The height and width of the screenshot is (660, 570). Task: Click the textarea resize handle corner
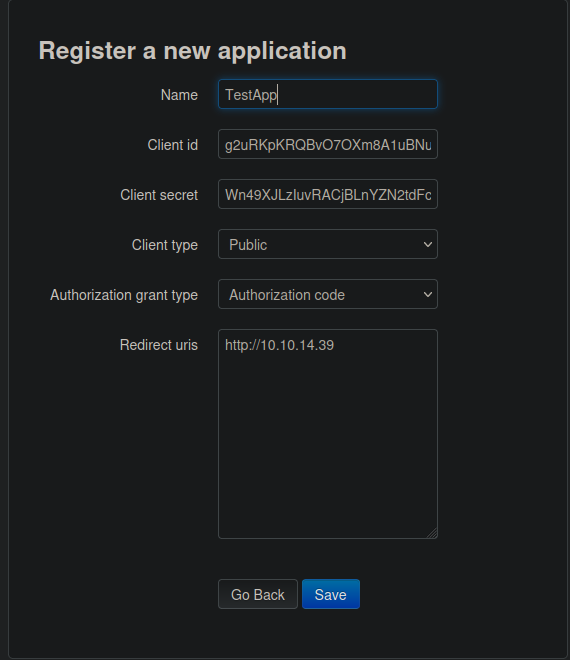(433, 534)
